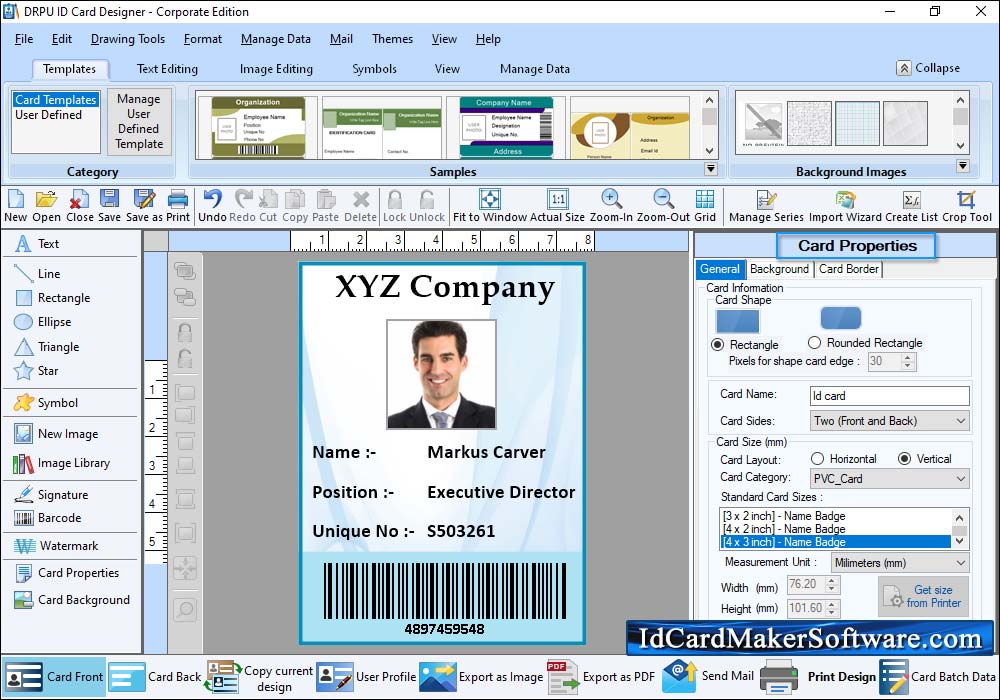
Task: Open the Measurement Unit dropdown
Action: (900, 563)
